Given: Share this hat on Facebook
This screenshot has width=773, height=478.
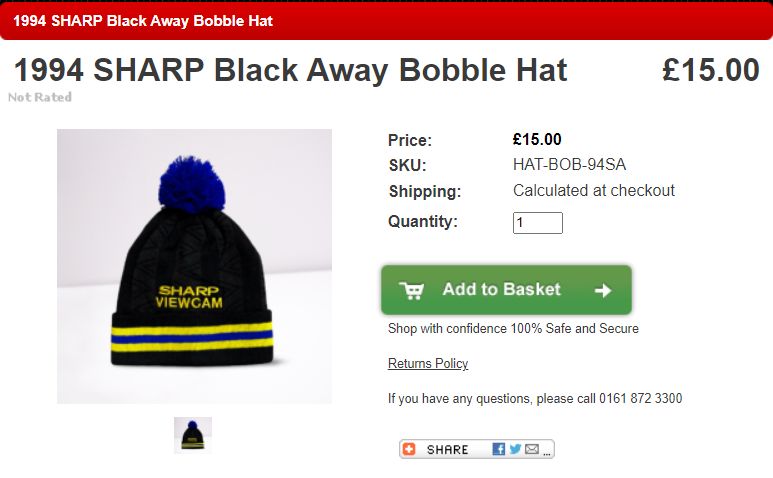Looking at the screenshot, I should (498, 449).
